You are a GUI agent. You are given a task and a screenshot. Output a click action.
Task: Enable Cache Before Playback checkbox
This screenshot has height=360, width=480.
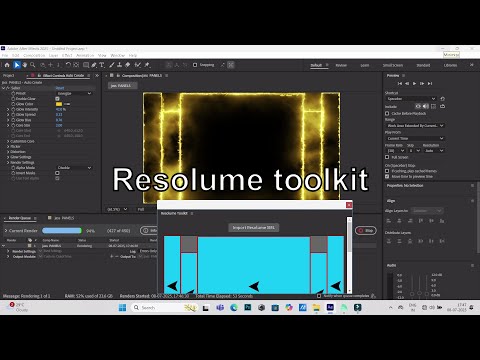[x=387, y=113]
